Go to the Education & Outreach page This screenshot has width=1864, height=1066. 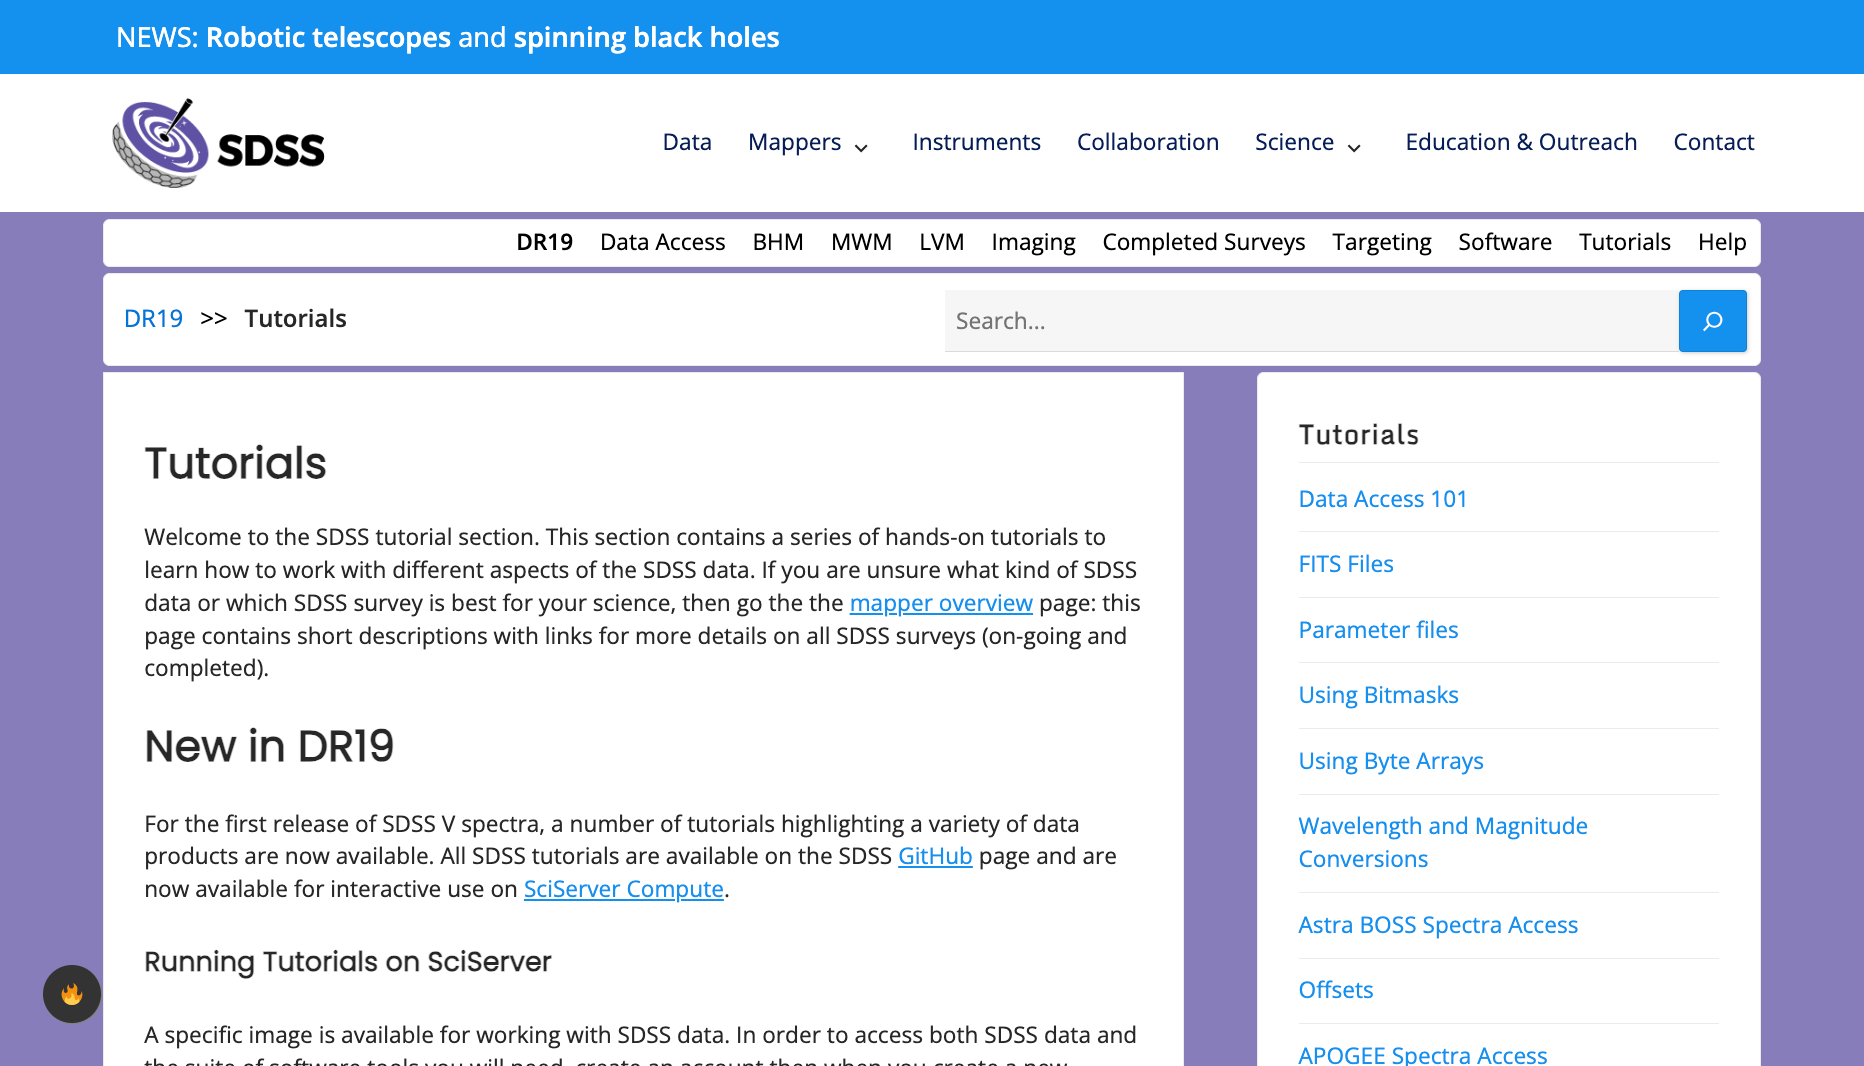coord(1520,142)
